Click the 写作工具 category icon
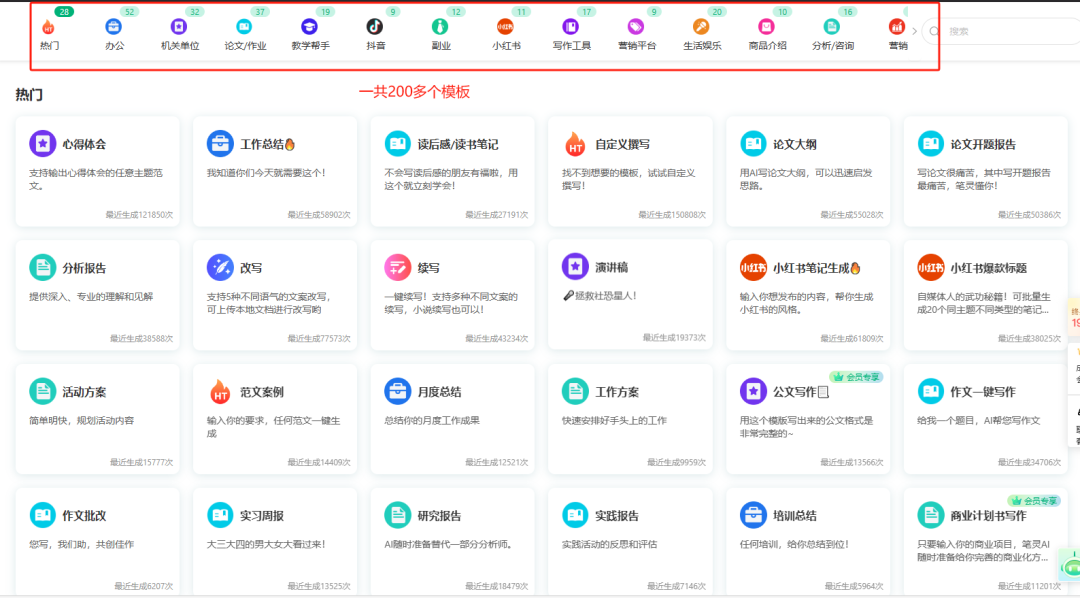 click(570, 27)
